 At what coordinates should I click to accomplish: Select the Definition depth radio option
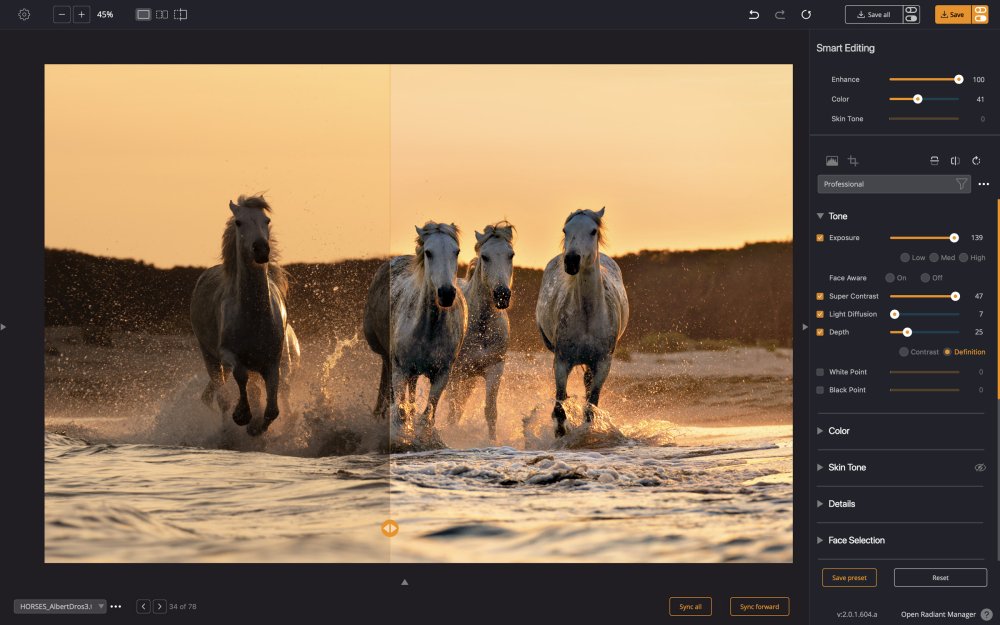point(947,352)
